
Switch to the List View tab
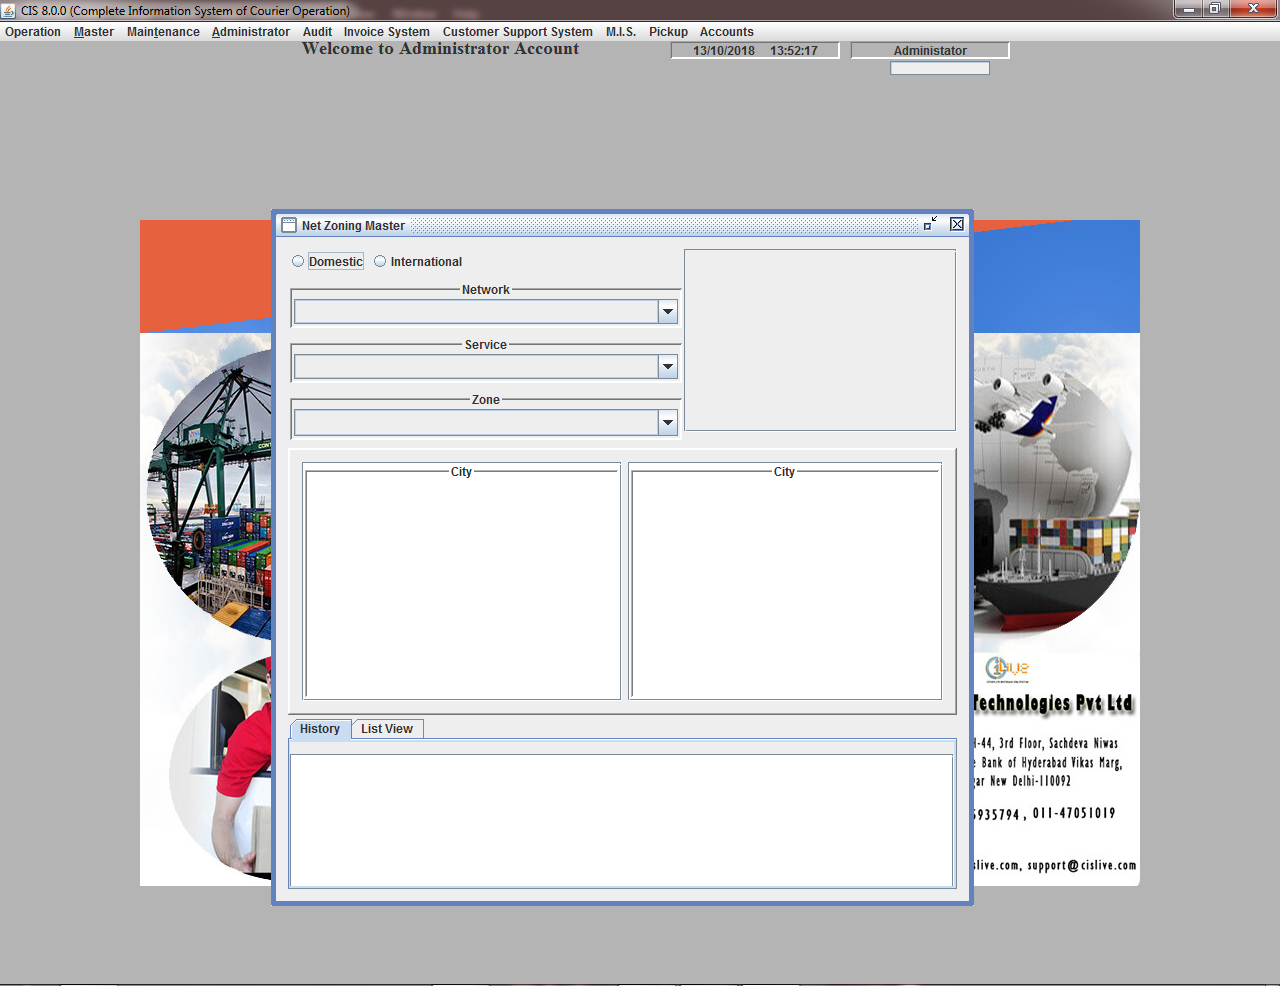tap(387, 729)
